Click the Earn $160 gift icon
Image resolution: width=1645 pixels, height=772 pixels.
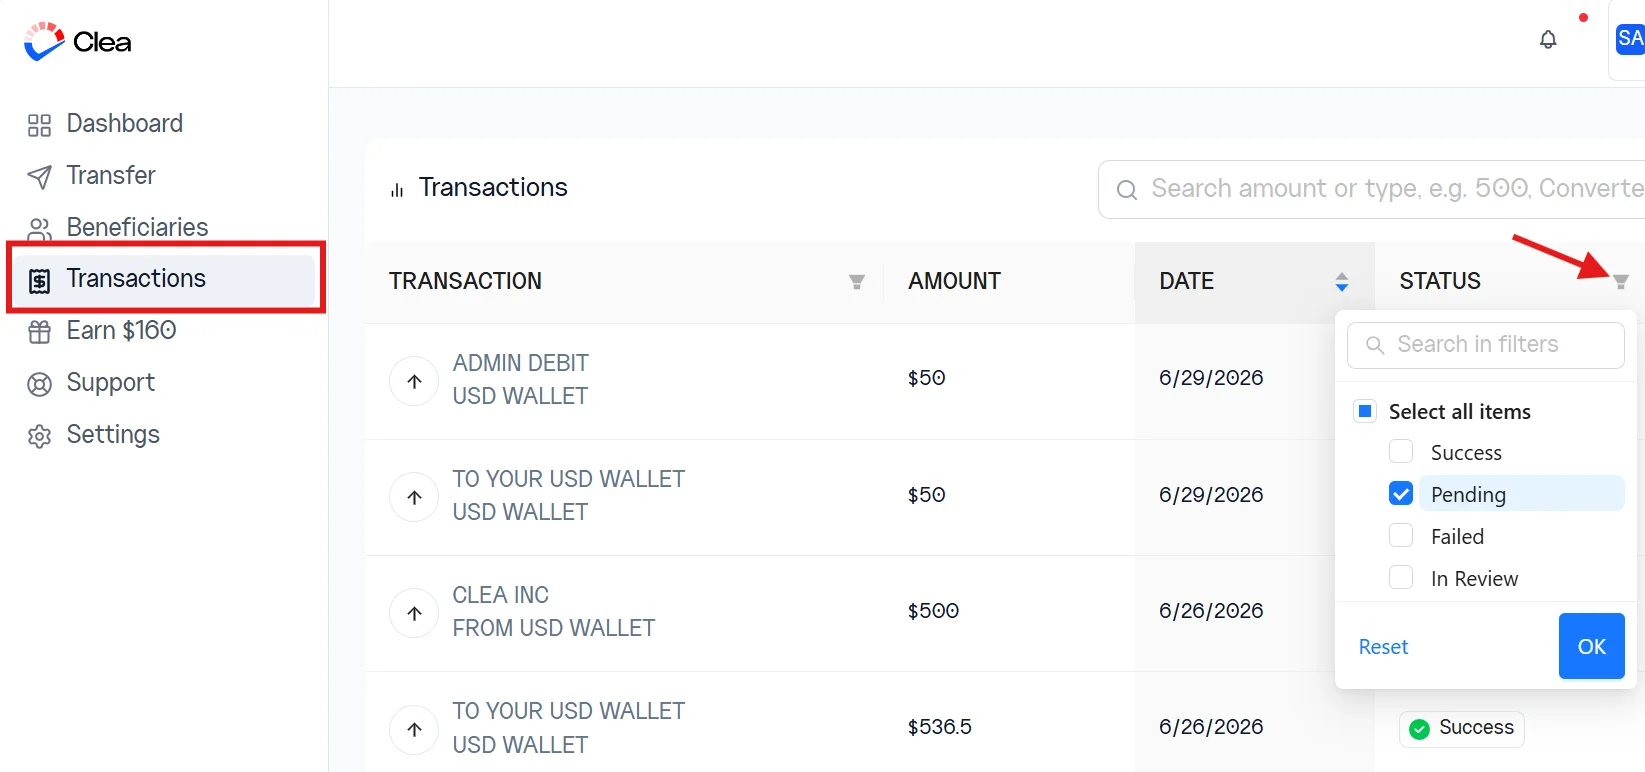pos(39,332)
